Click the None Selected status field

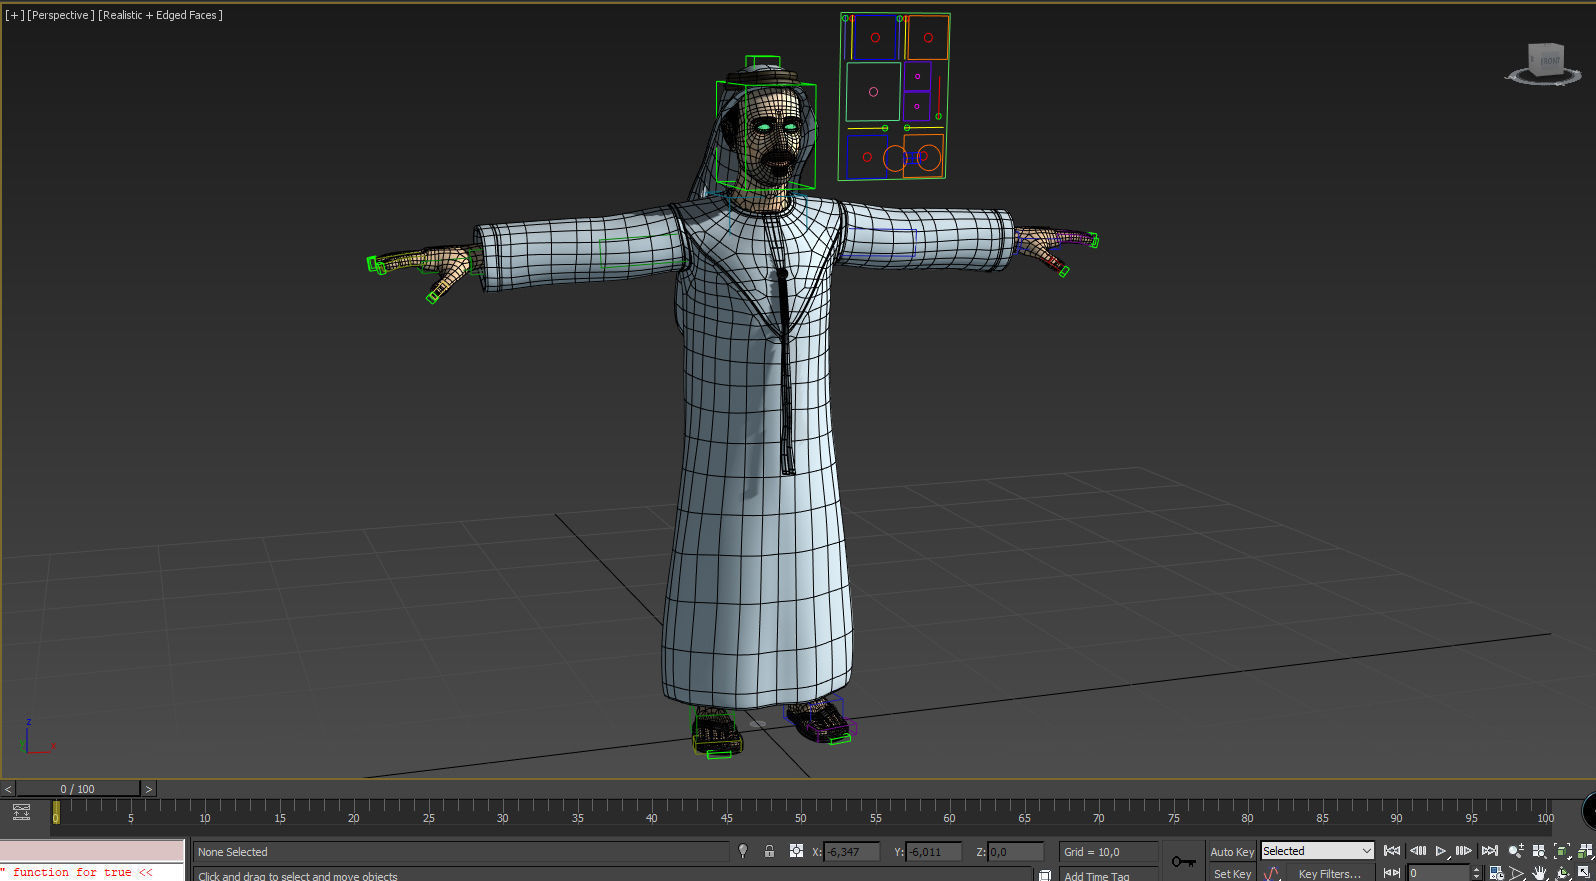point(461,852)
